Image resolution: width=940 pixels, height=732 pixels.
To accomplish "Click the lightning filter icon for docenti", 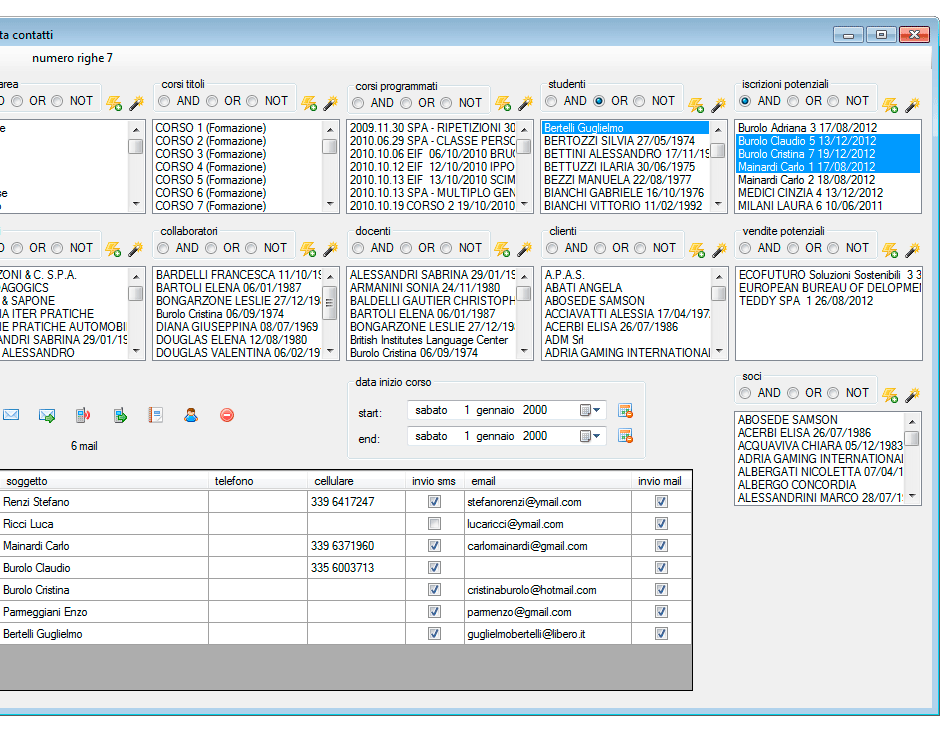I will (x=502, y=249).
